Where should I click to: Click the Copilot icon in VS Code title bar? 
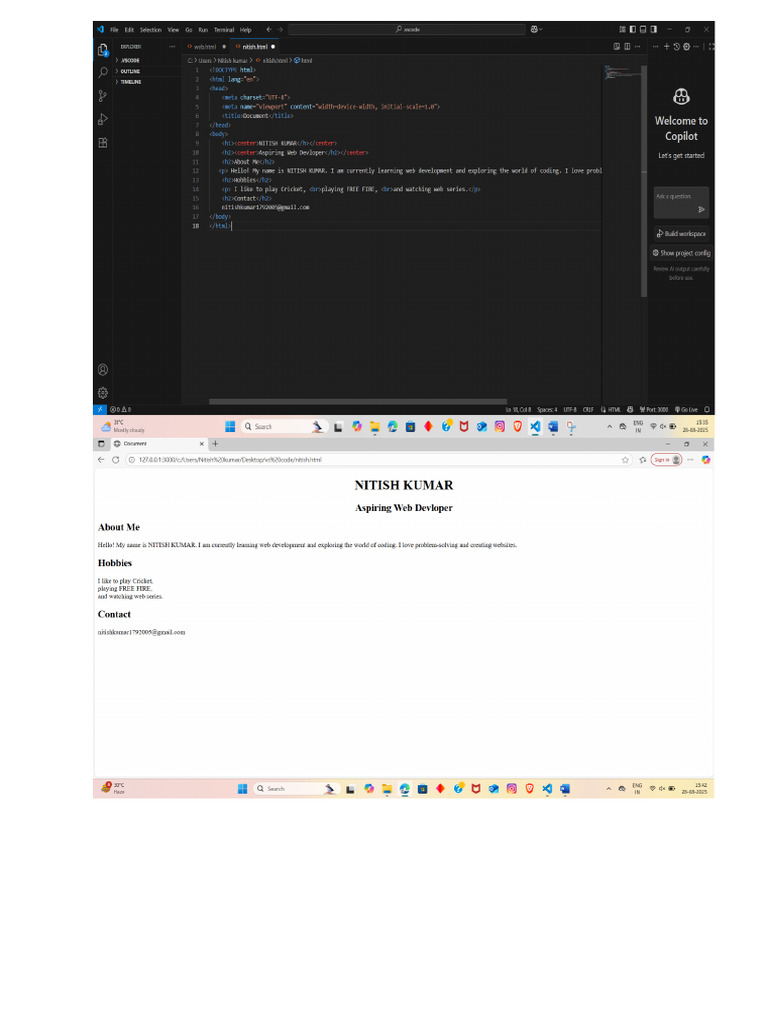(535, 29)
